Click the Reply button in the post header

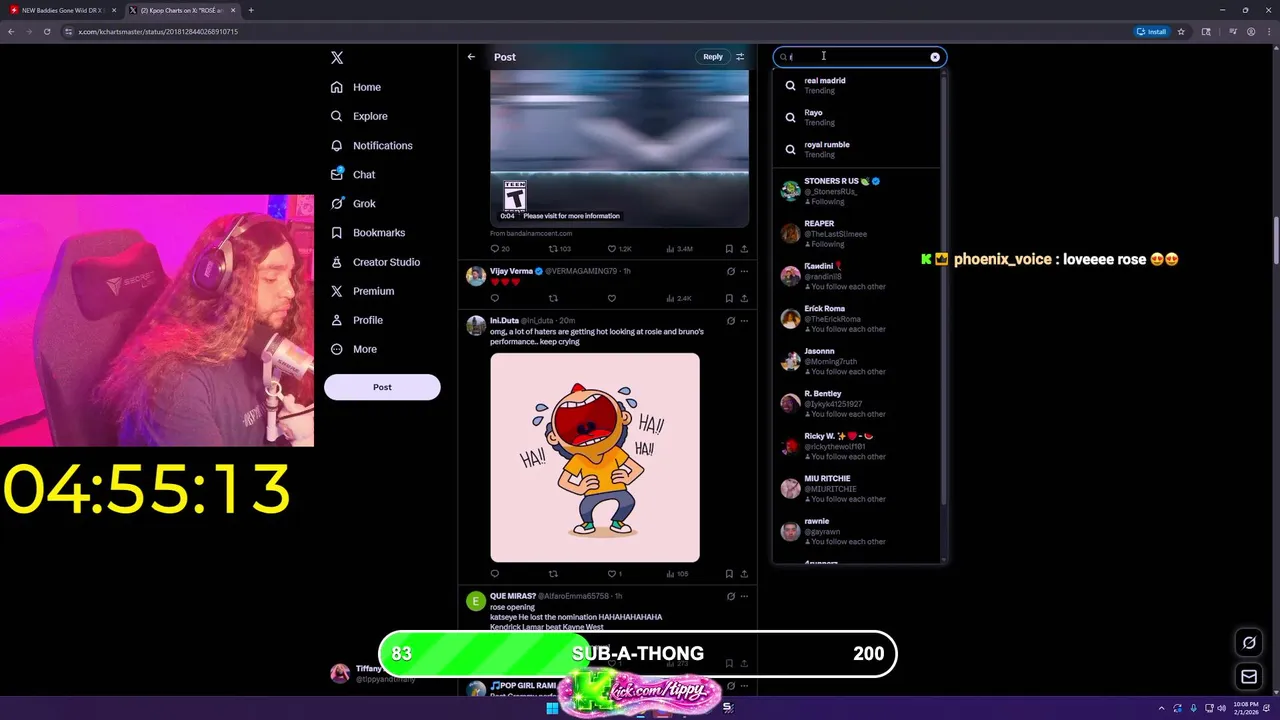coord(712,57)
